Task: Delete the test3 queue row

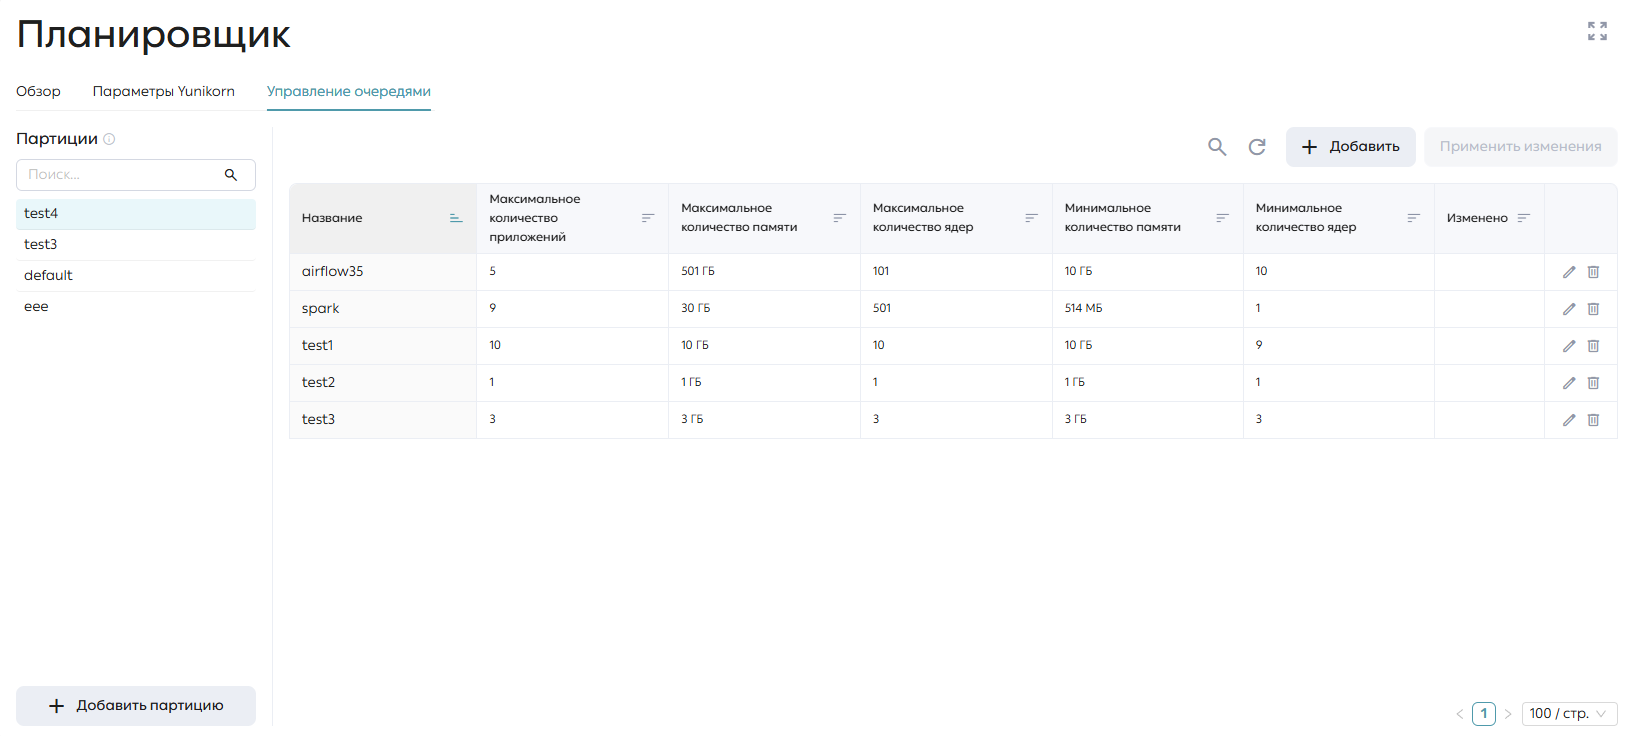Action: click(1593, 420)
